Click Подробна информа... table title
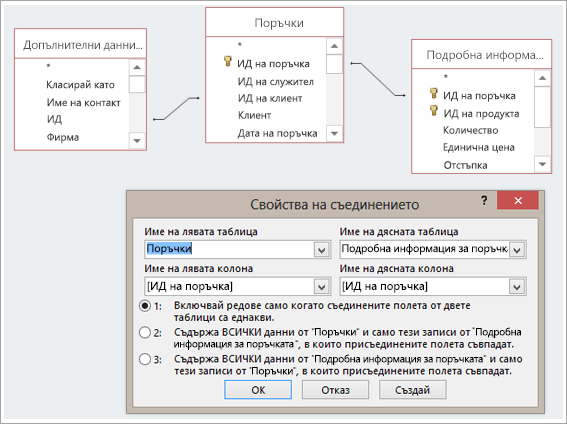567x424 pixels. point(485,55)
